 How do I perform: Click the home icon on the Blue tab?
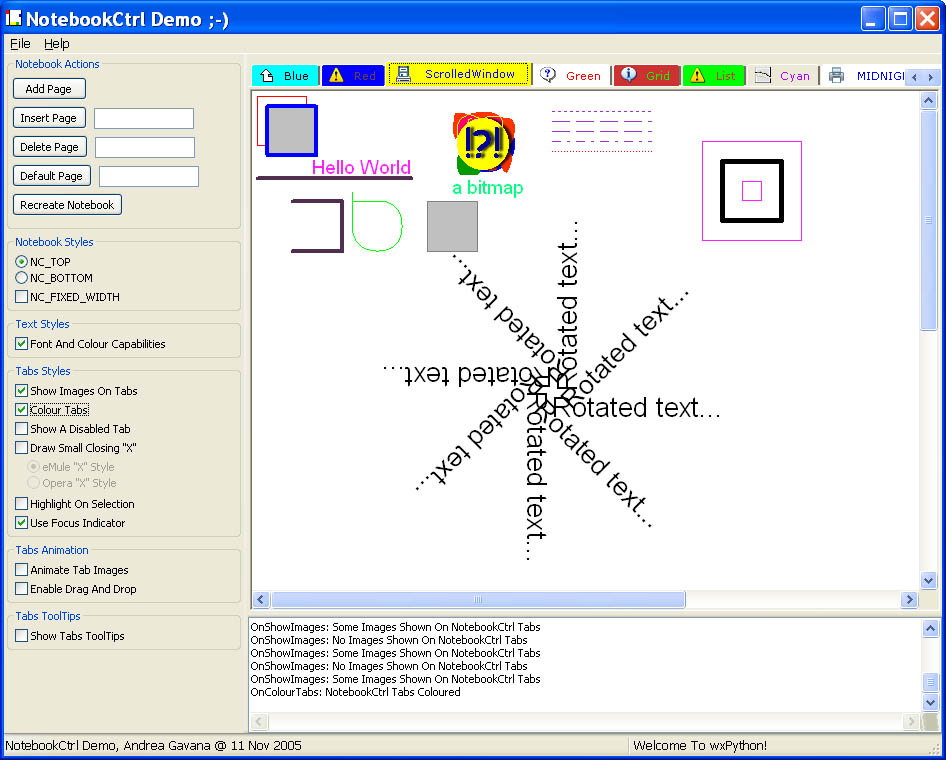click(x=267, y=76)
